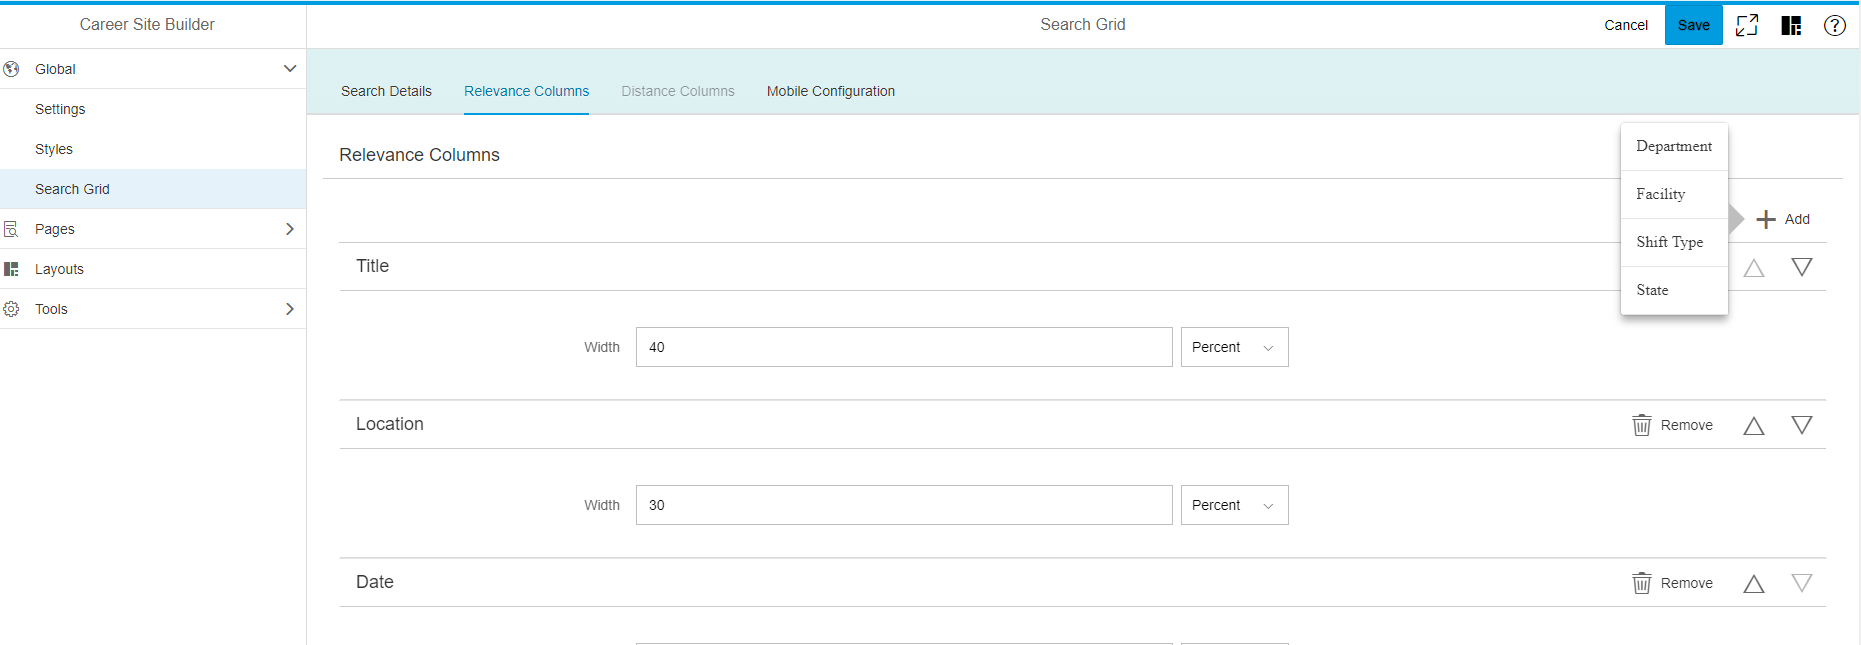This screenshot has width=1861, height=645.
Task: Open the Mobile Configuration tab
Action: [831, 91]
